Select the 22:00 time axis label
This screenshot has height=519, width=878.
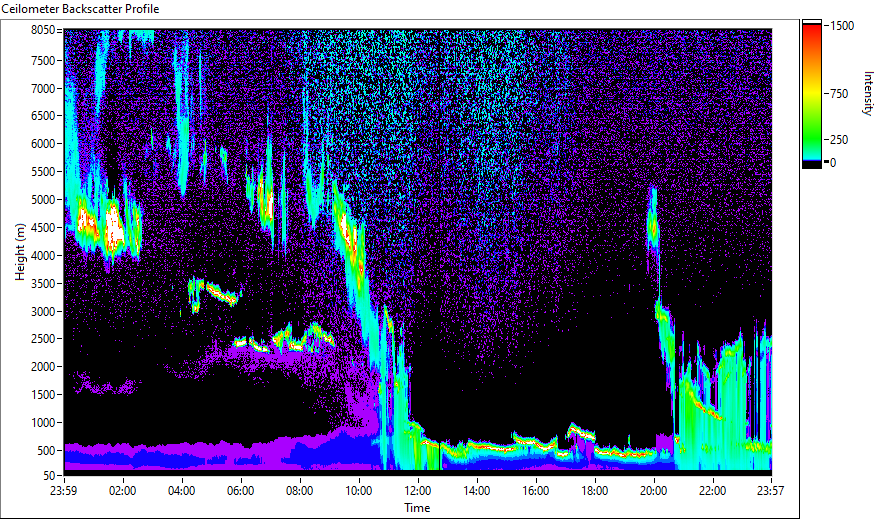pos(713,491)
